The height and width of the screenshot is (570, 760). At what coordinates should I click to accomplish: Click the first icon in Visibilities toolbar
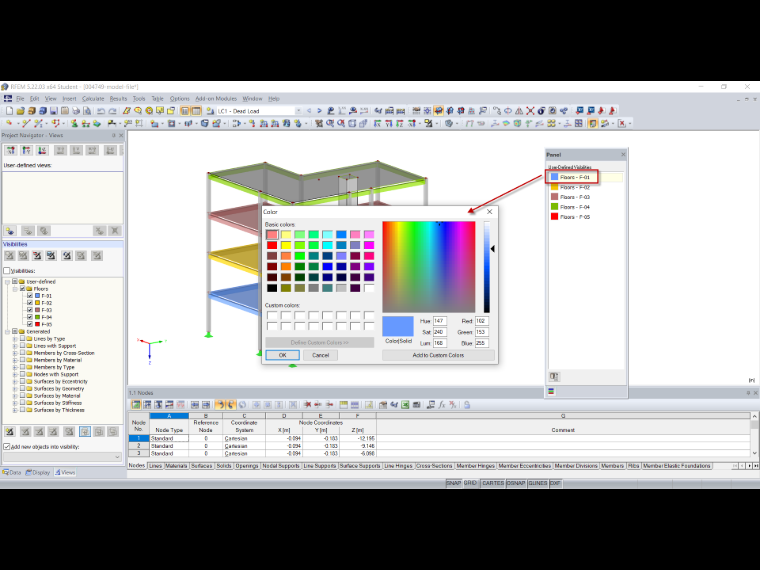tap(9, 255)
